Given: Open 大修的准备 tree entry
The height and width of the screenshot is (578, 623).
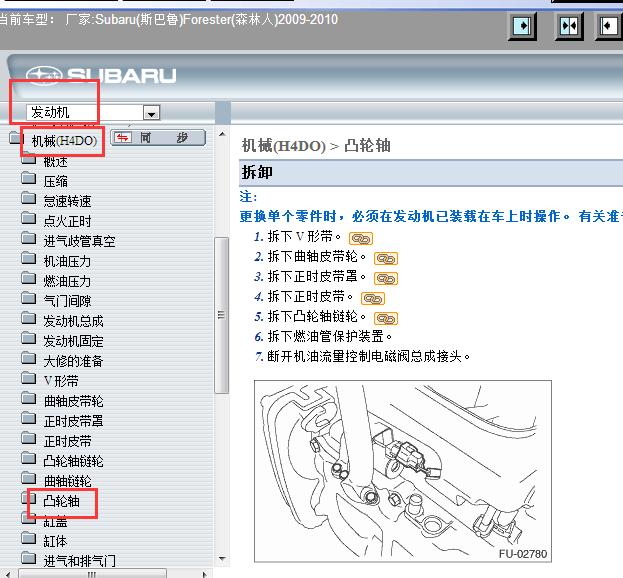Looking at the screenshot, I should 74,361.
